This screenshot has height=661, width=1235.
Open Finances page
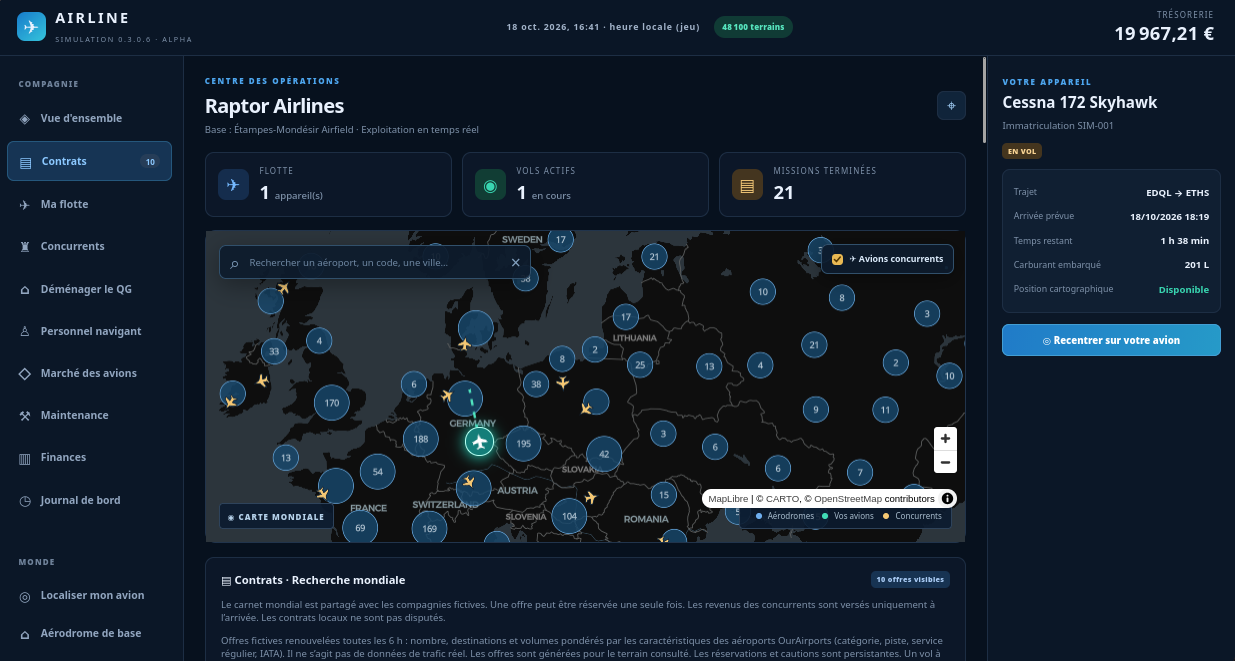89,457
